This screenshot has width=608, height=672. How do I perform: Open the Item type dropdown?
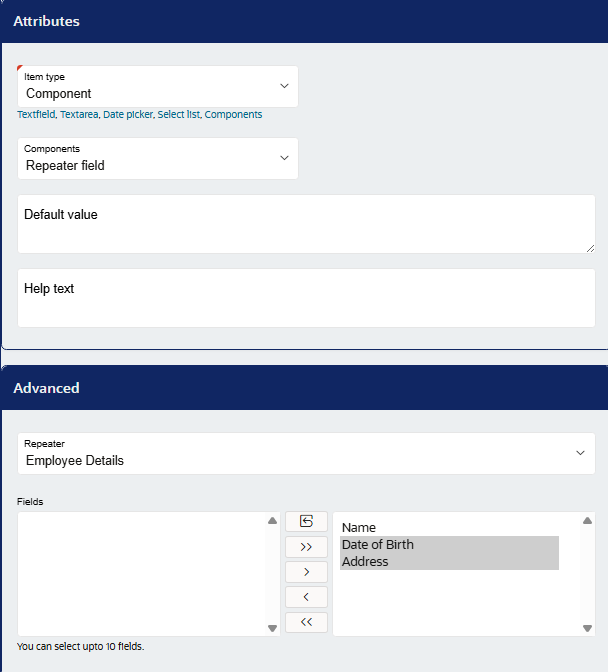coord(158,87)
